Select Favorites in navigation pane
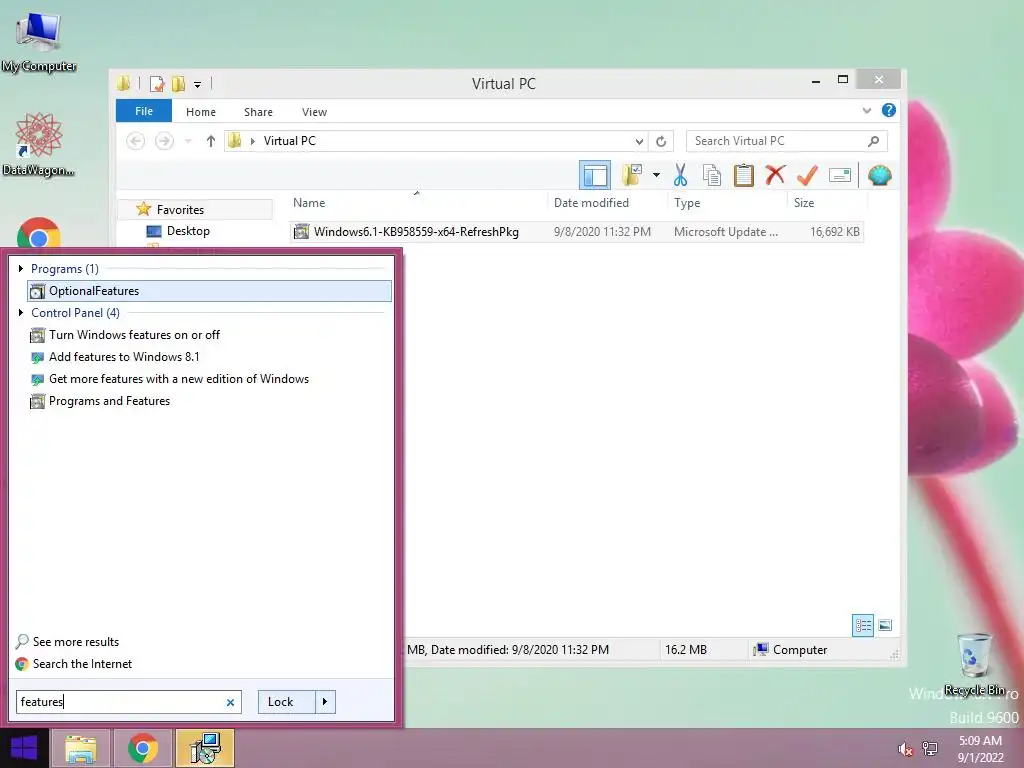The image size is (1024, 768). point(180,210)
